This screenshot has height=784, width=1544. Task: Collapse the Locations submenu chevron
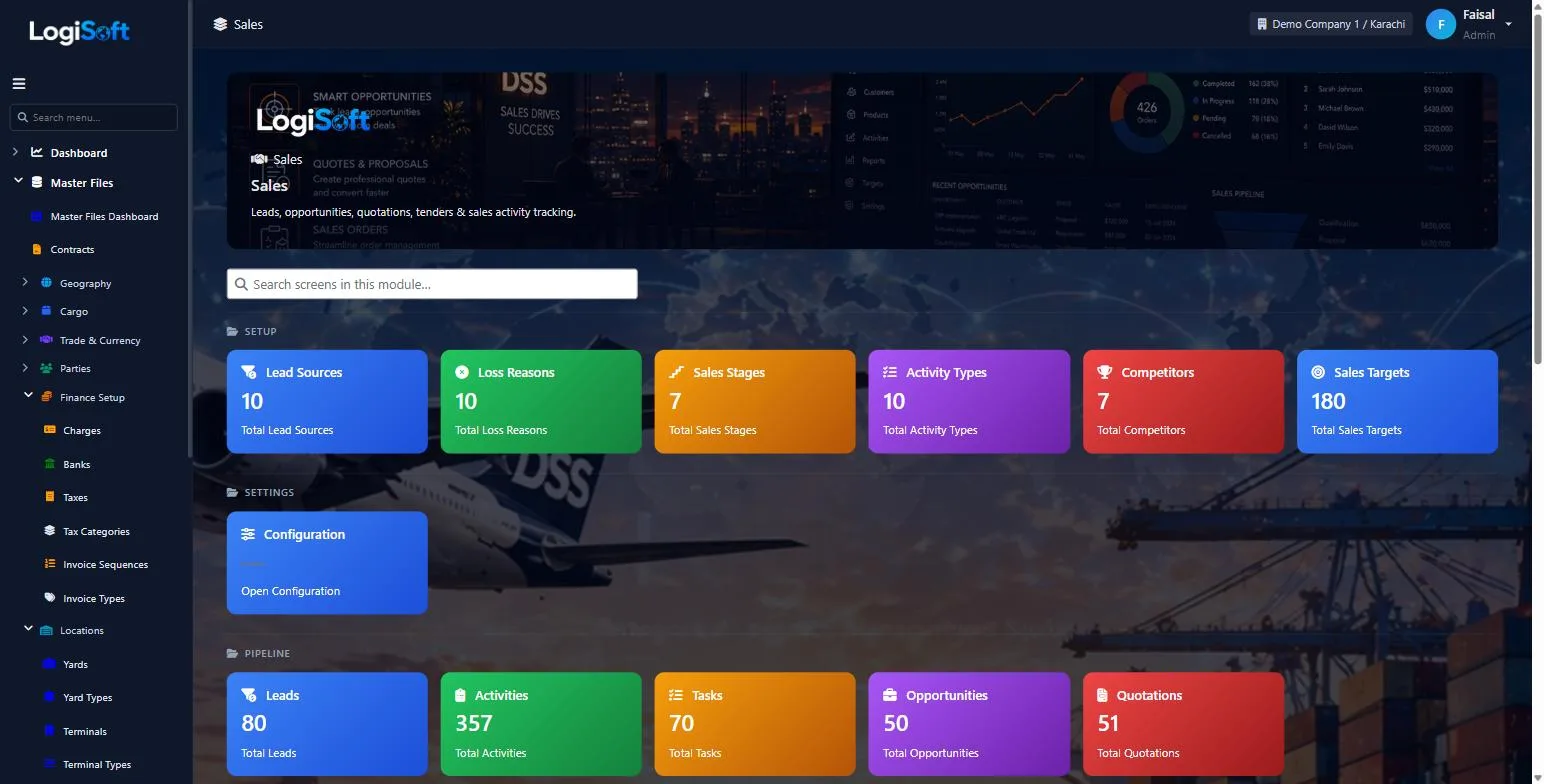click(28, 630)
